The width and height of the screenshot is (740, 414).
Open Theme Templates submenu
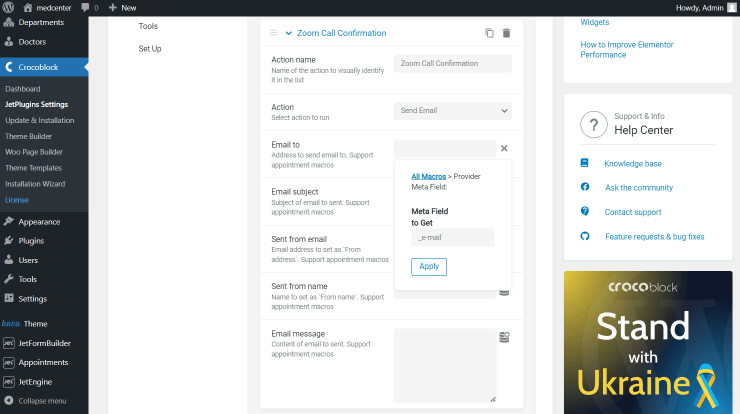pos(34,168)
